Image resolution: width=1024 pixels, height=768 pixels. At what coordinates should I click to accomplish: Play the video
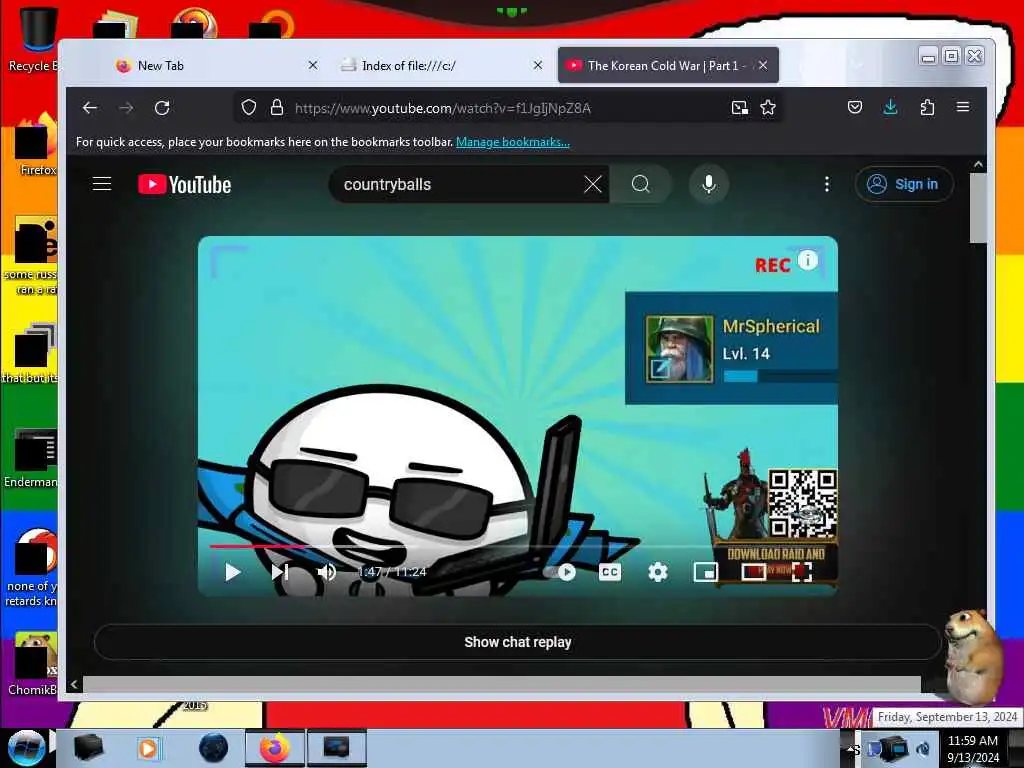tap(232, 572)
